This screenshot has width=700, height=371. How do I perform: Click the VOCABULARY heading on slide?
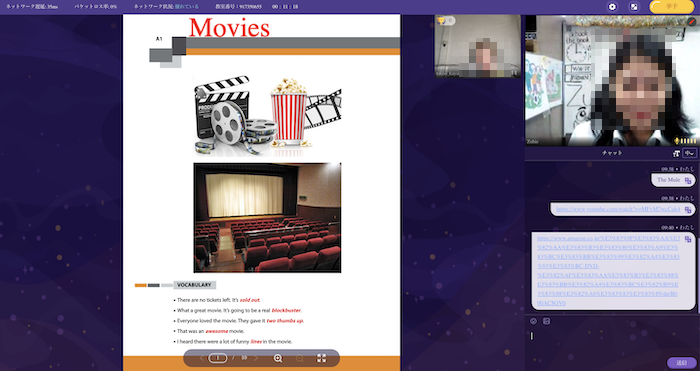pyautogui.click(x=194, y=285)
